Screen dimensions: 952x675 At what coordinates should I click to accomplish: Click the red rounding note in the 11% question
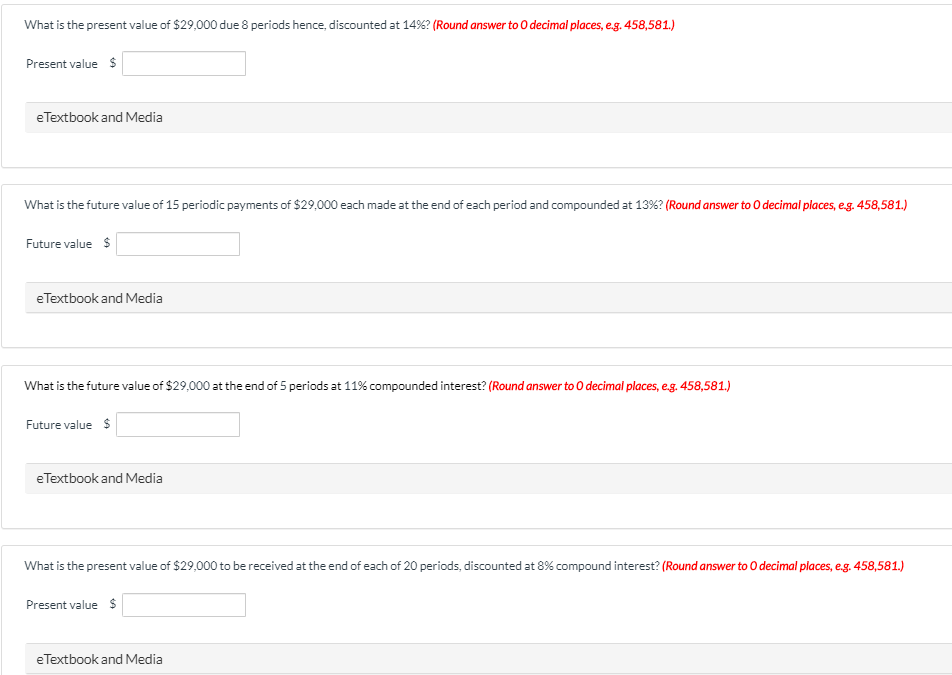coord(610,386)
